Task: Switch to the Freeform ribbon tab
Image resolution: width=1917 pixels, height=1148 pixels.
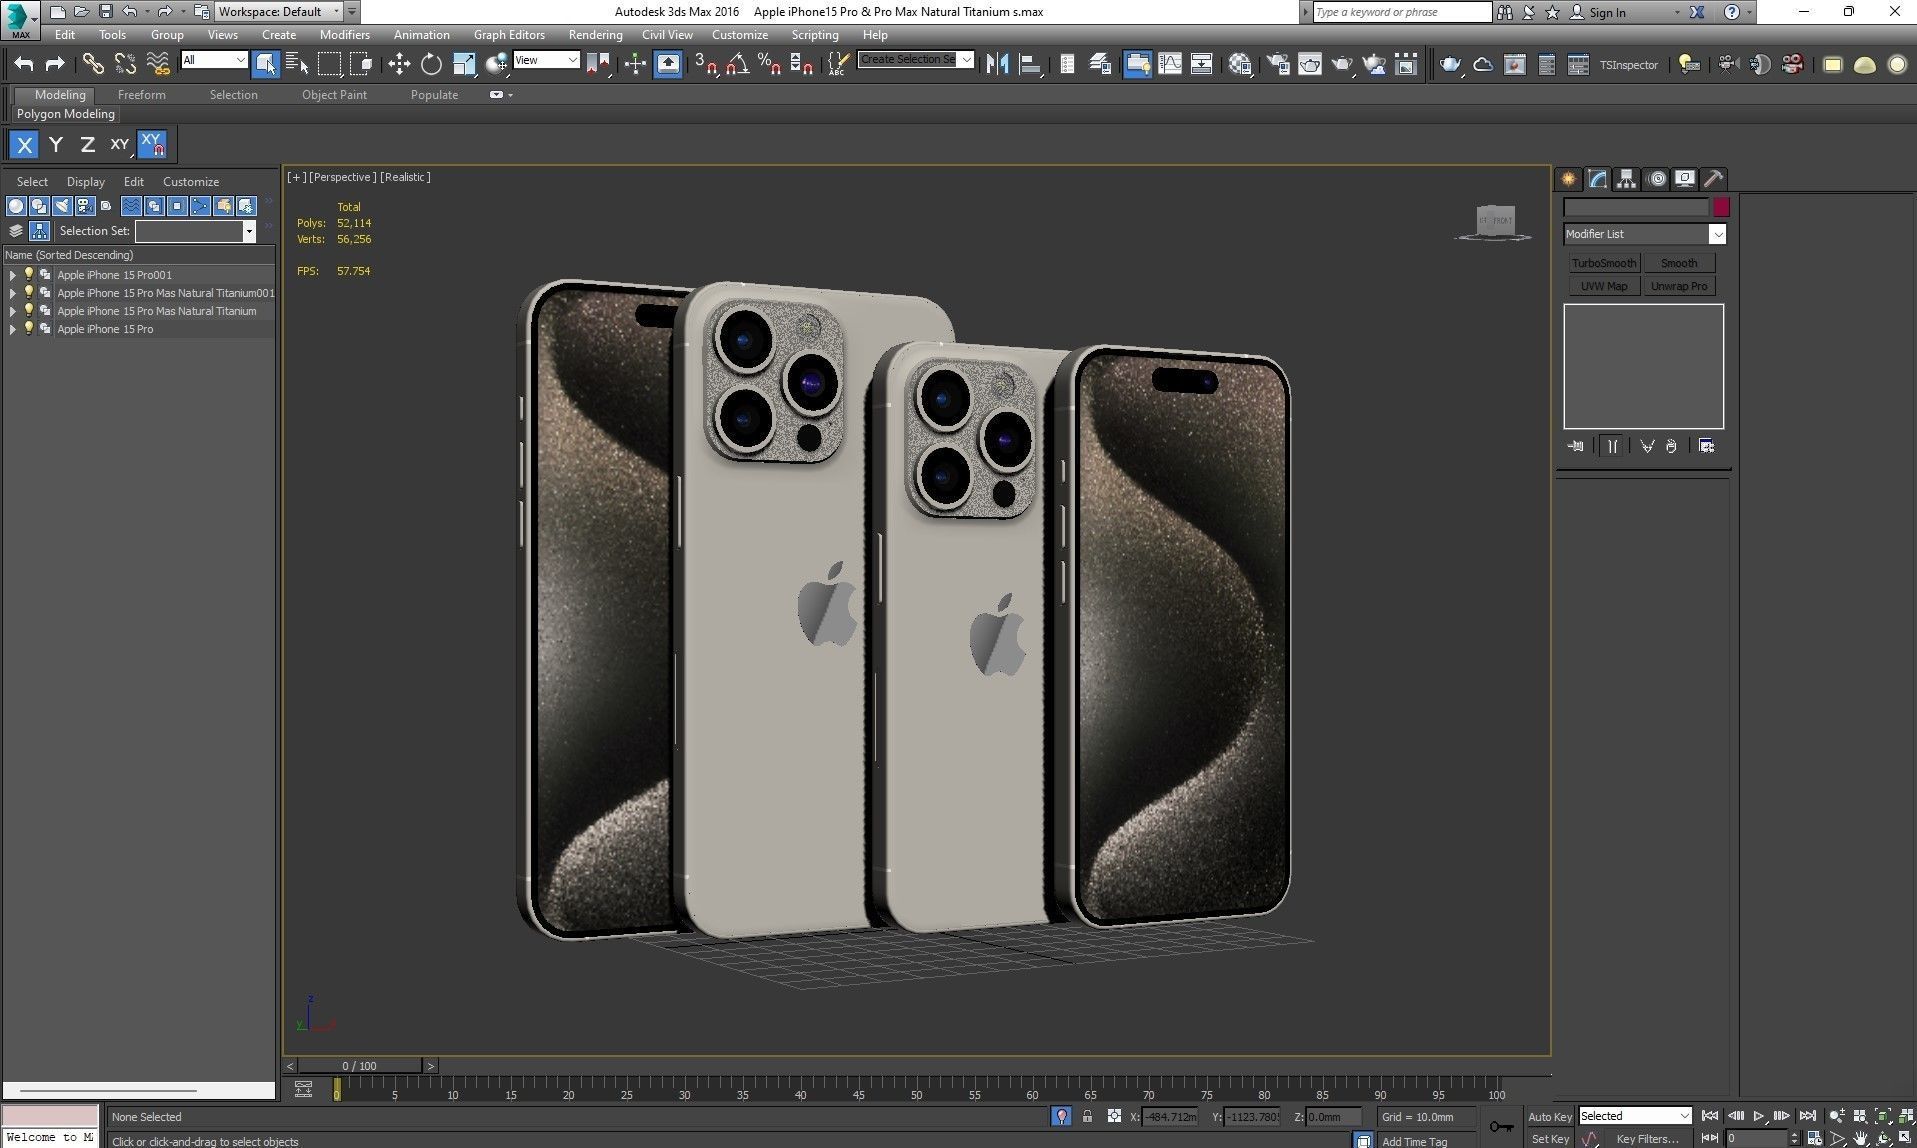Action: [x=142, y=95]
